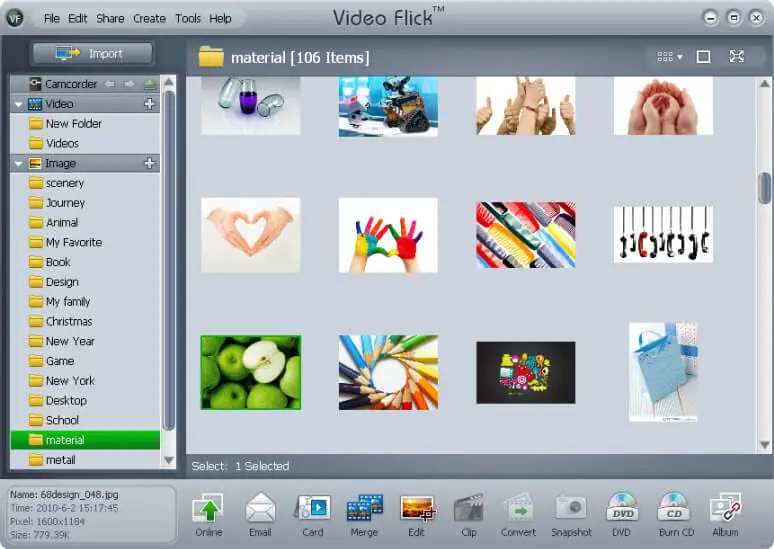The image size is (774, 549).
Task: Click the Email share icon
Action: tap(260, 514)
